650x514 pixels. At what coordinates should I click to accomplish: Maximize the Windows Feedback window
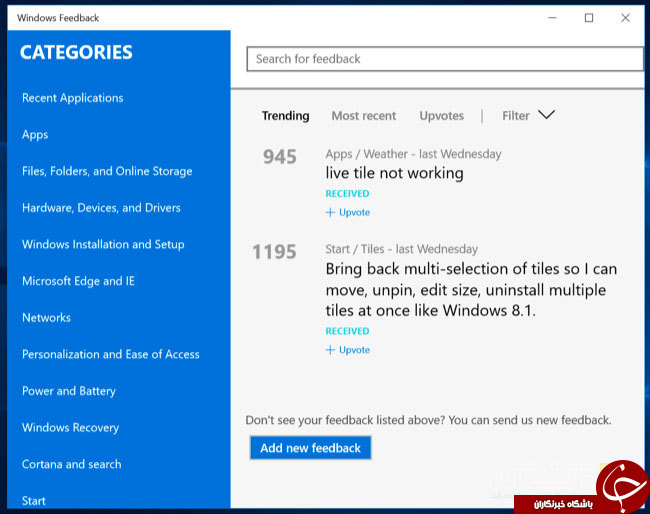589,18
